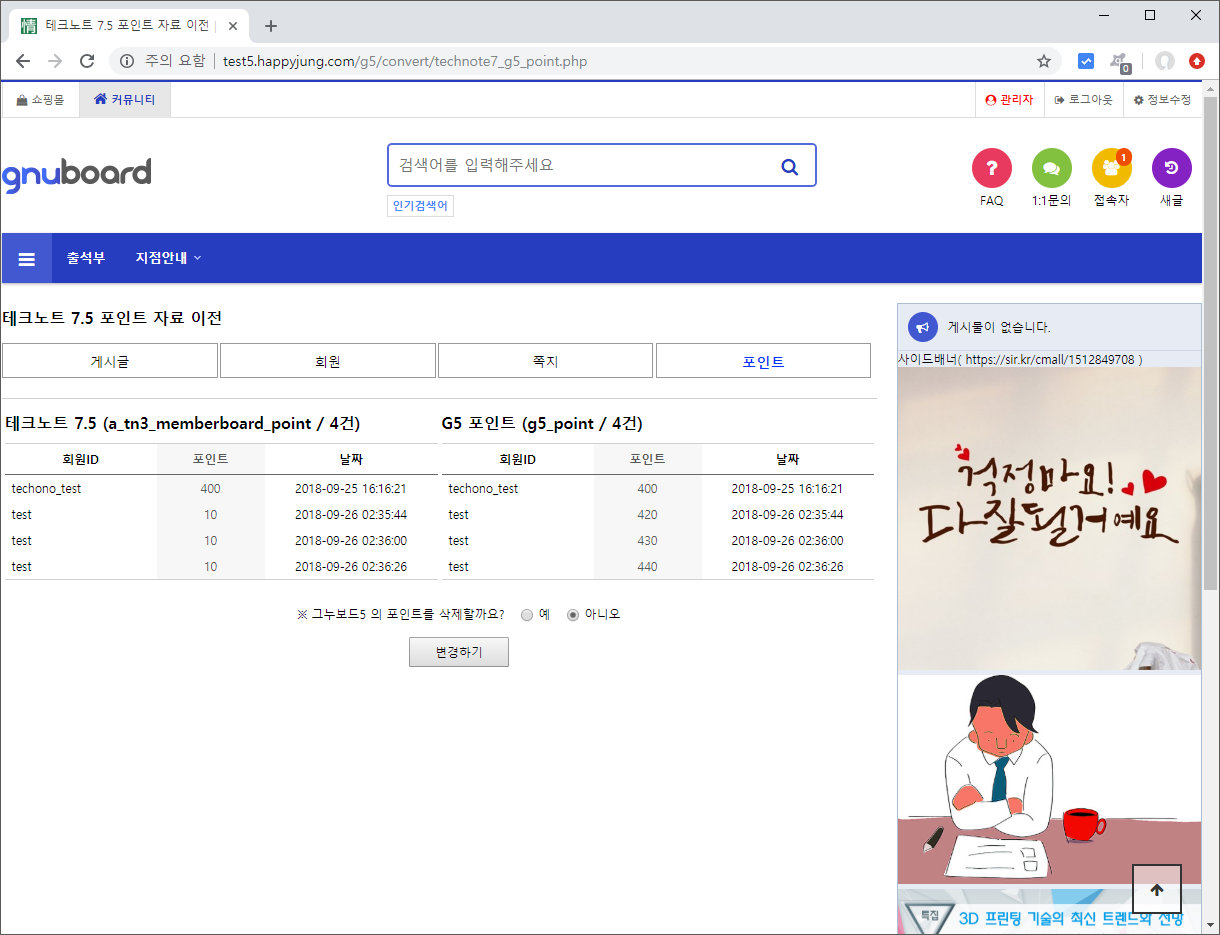Switch to the 게시글 tab
The height and width of the screenshot is (935, 1220).
point(110,362)
